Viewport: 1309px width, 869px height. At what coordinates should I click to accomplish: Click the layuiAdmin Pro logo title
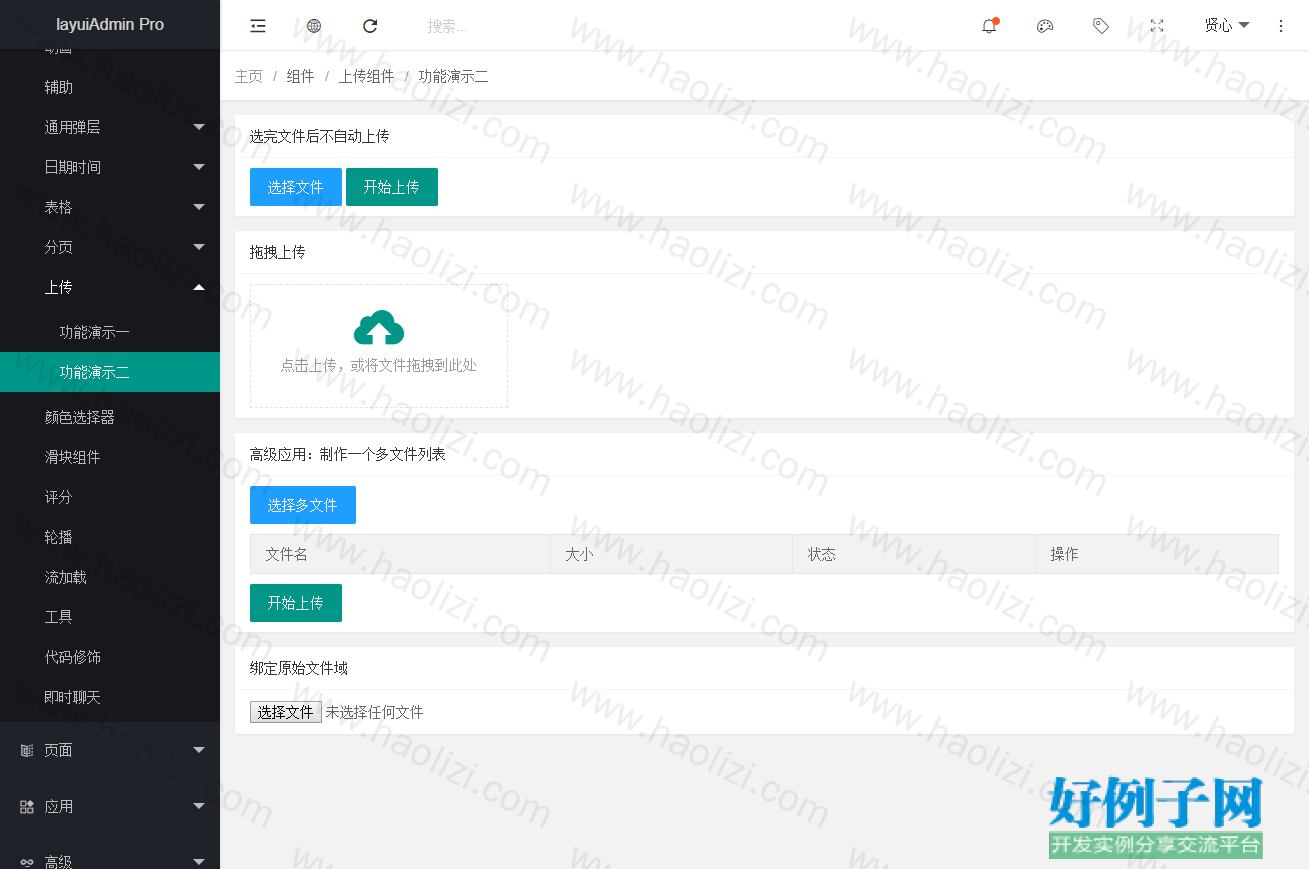pos(110,24)
